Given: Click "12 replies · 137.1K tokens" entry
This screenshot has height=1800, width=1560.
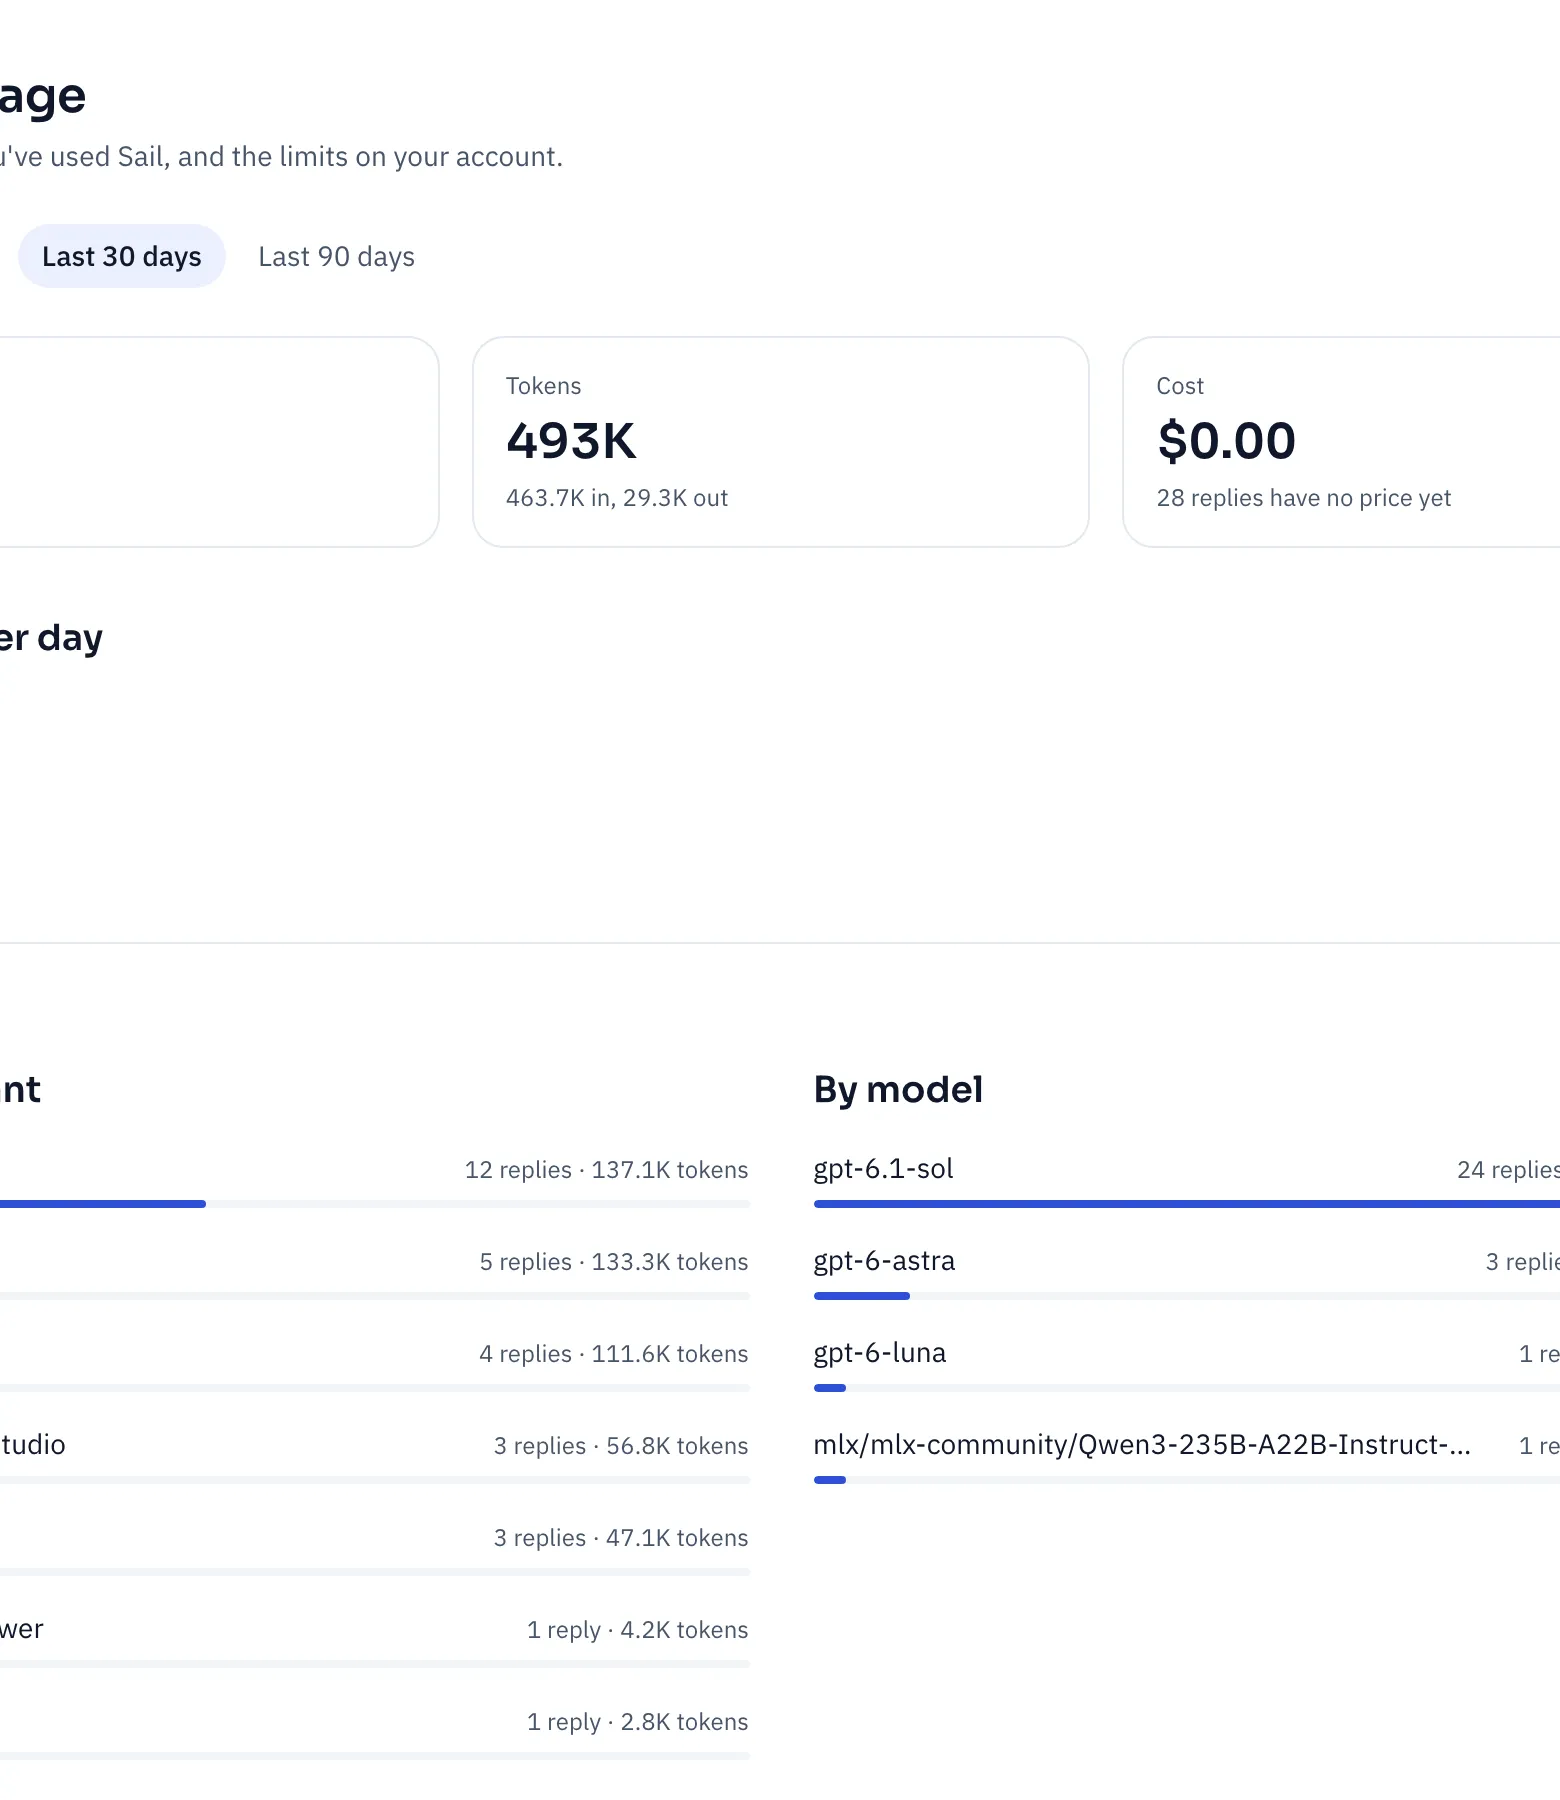Looking at the screenshot, I should pyautogui.click(x=606, y=1170).
